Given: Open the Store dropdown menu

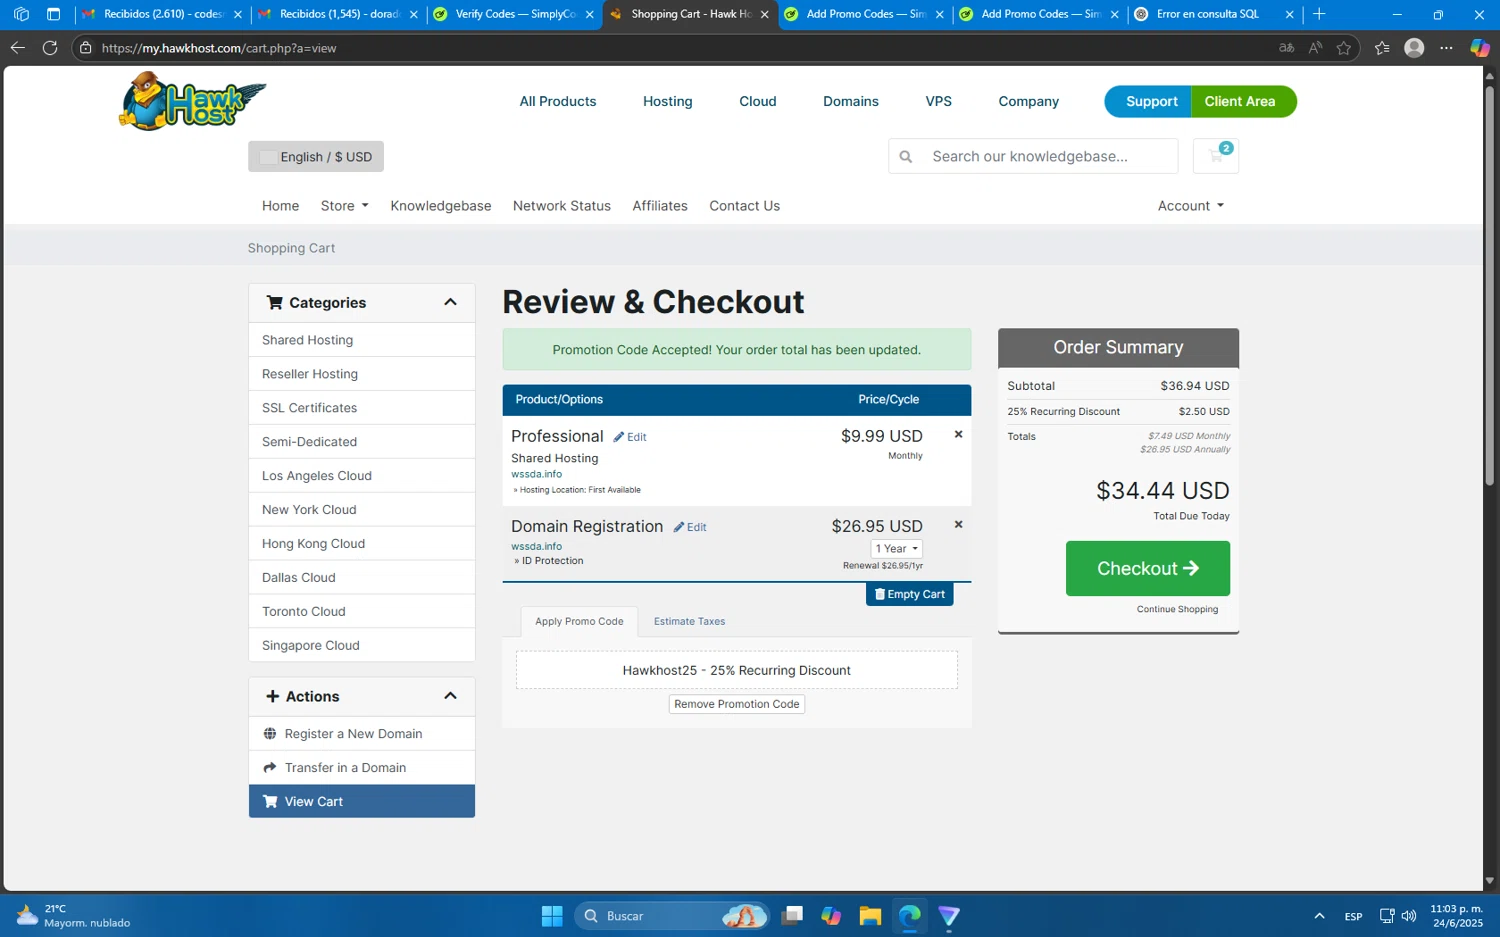Looking at the screenshot, I should coord(345,206).
